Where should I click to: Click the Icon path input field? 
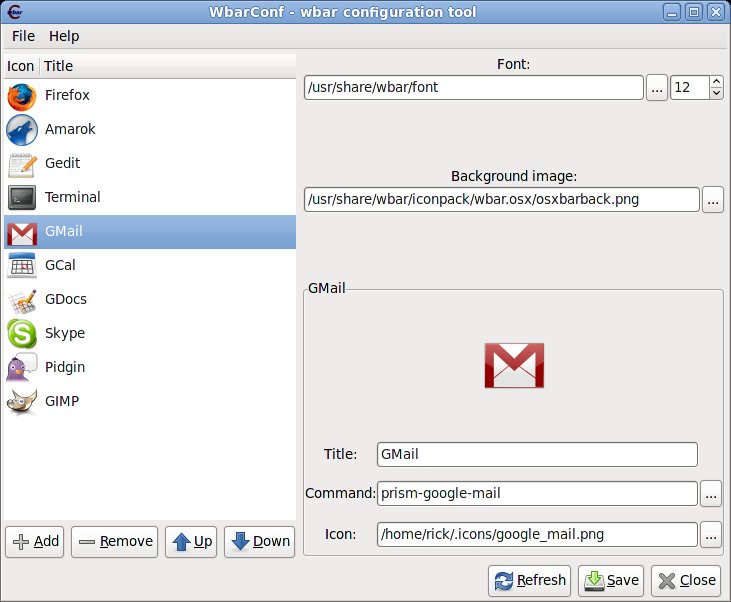click(x=537, y=534)
